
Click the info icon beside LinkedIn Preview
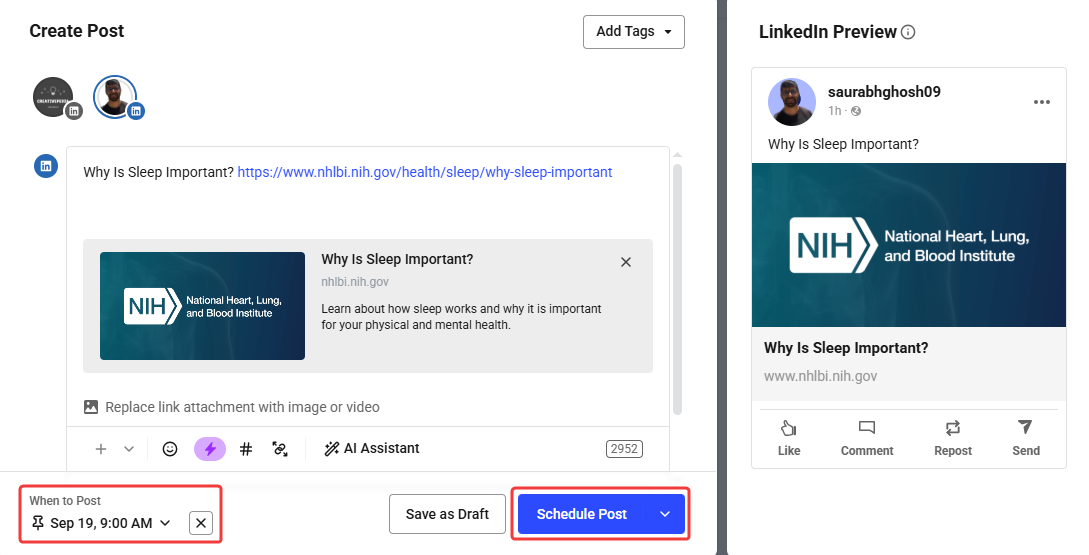[x=908, y=32]
